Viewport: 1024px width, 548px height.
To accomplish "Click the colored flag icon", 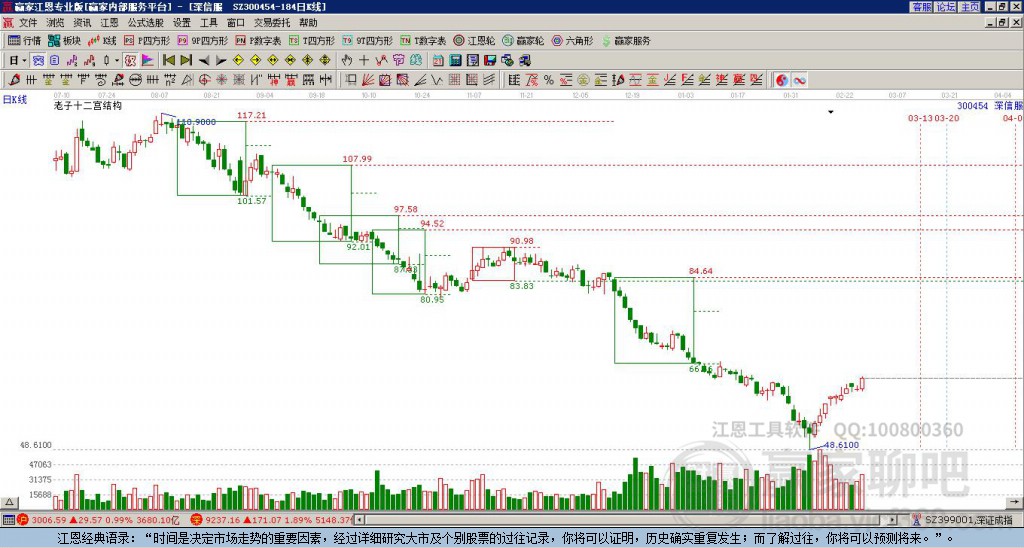I will [148, 61].
